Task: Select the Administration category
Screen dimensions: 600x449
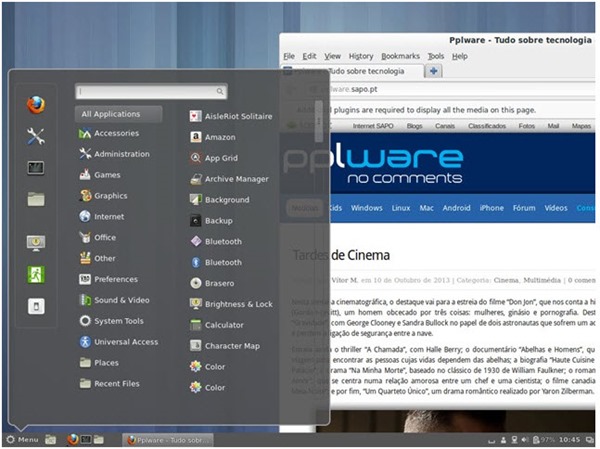Action: [114, 154]
